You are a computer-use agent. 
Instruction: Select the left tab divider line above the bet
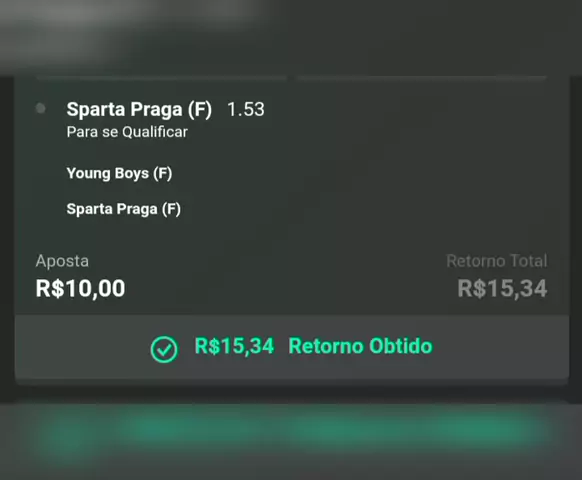[161, 78]
